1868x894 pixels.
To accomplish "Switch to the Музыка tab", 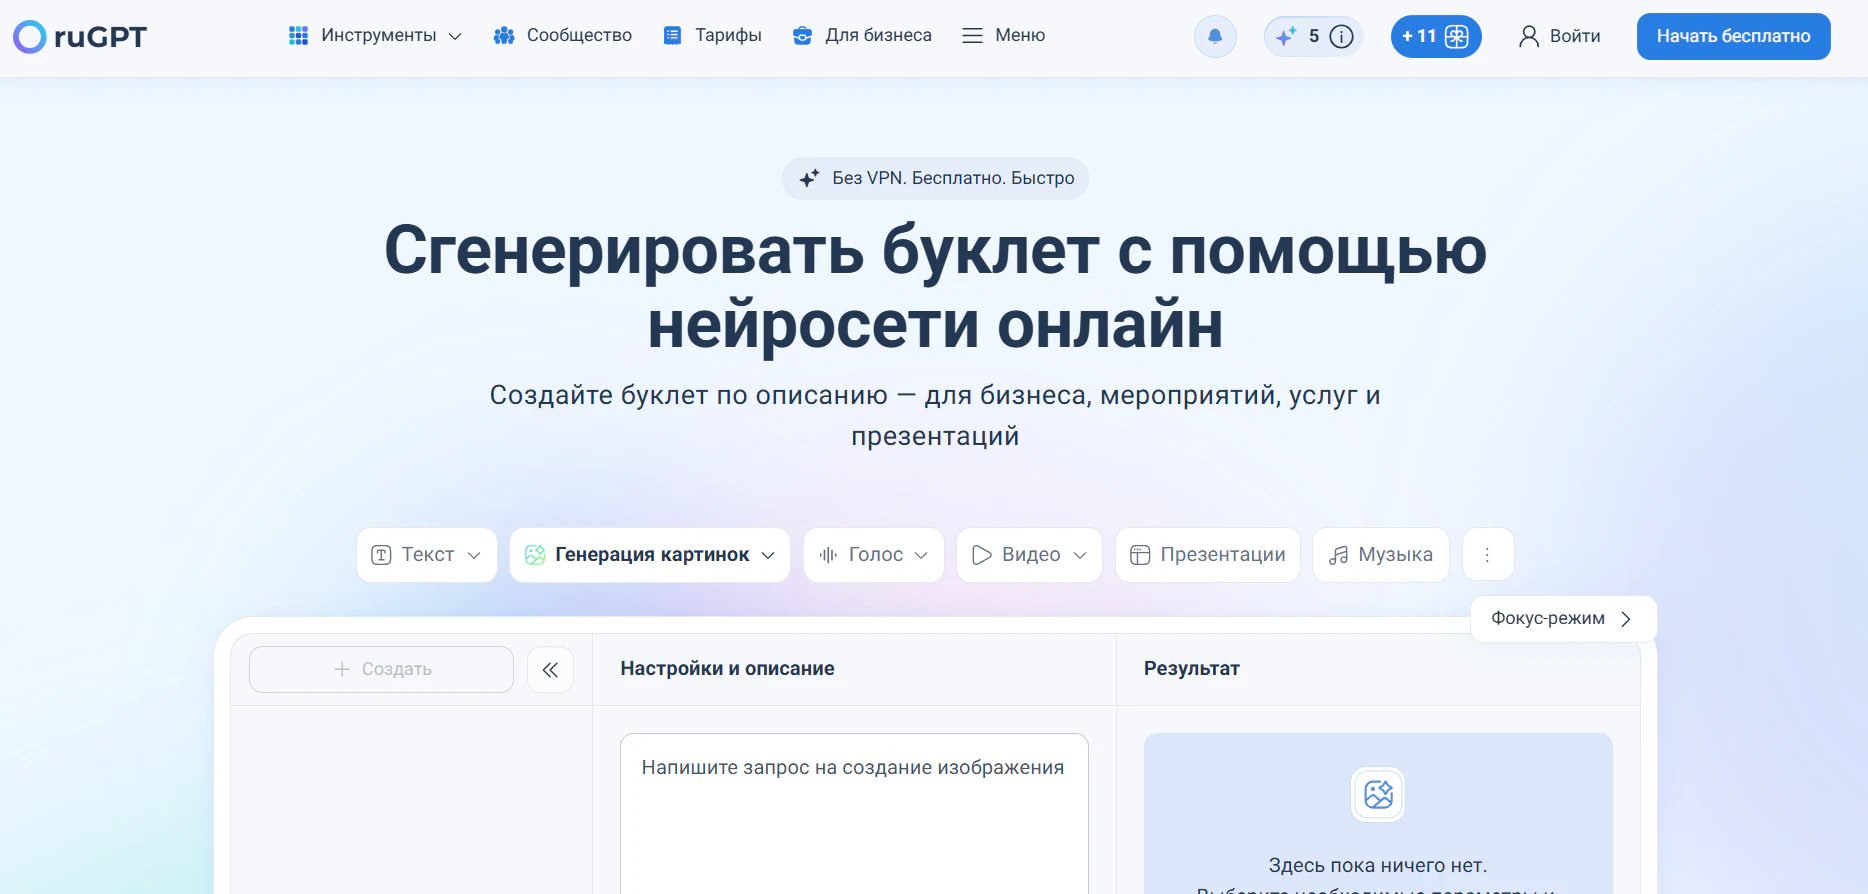I will point(1381,555).
